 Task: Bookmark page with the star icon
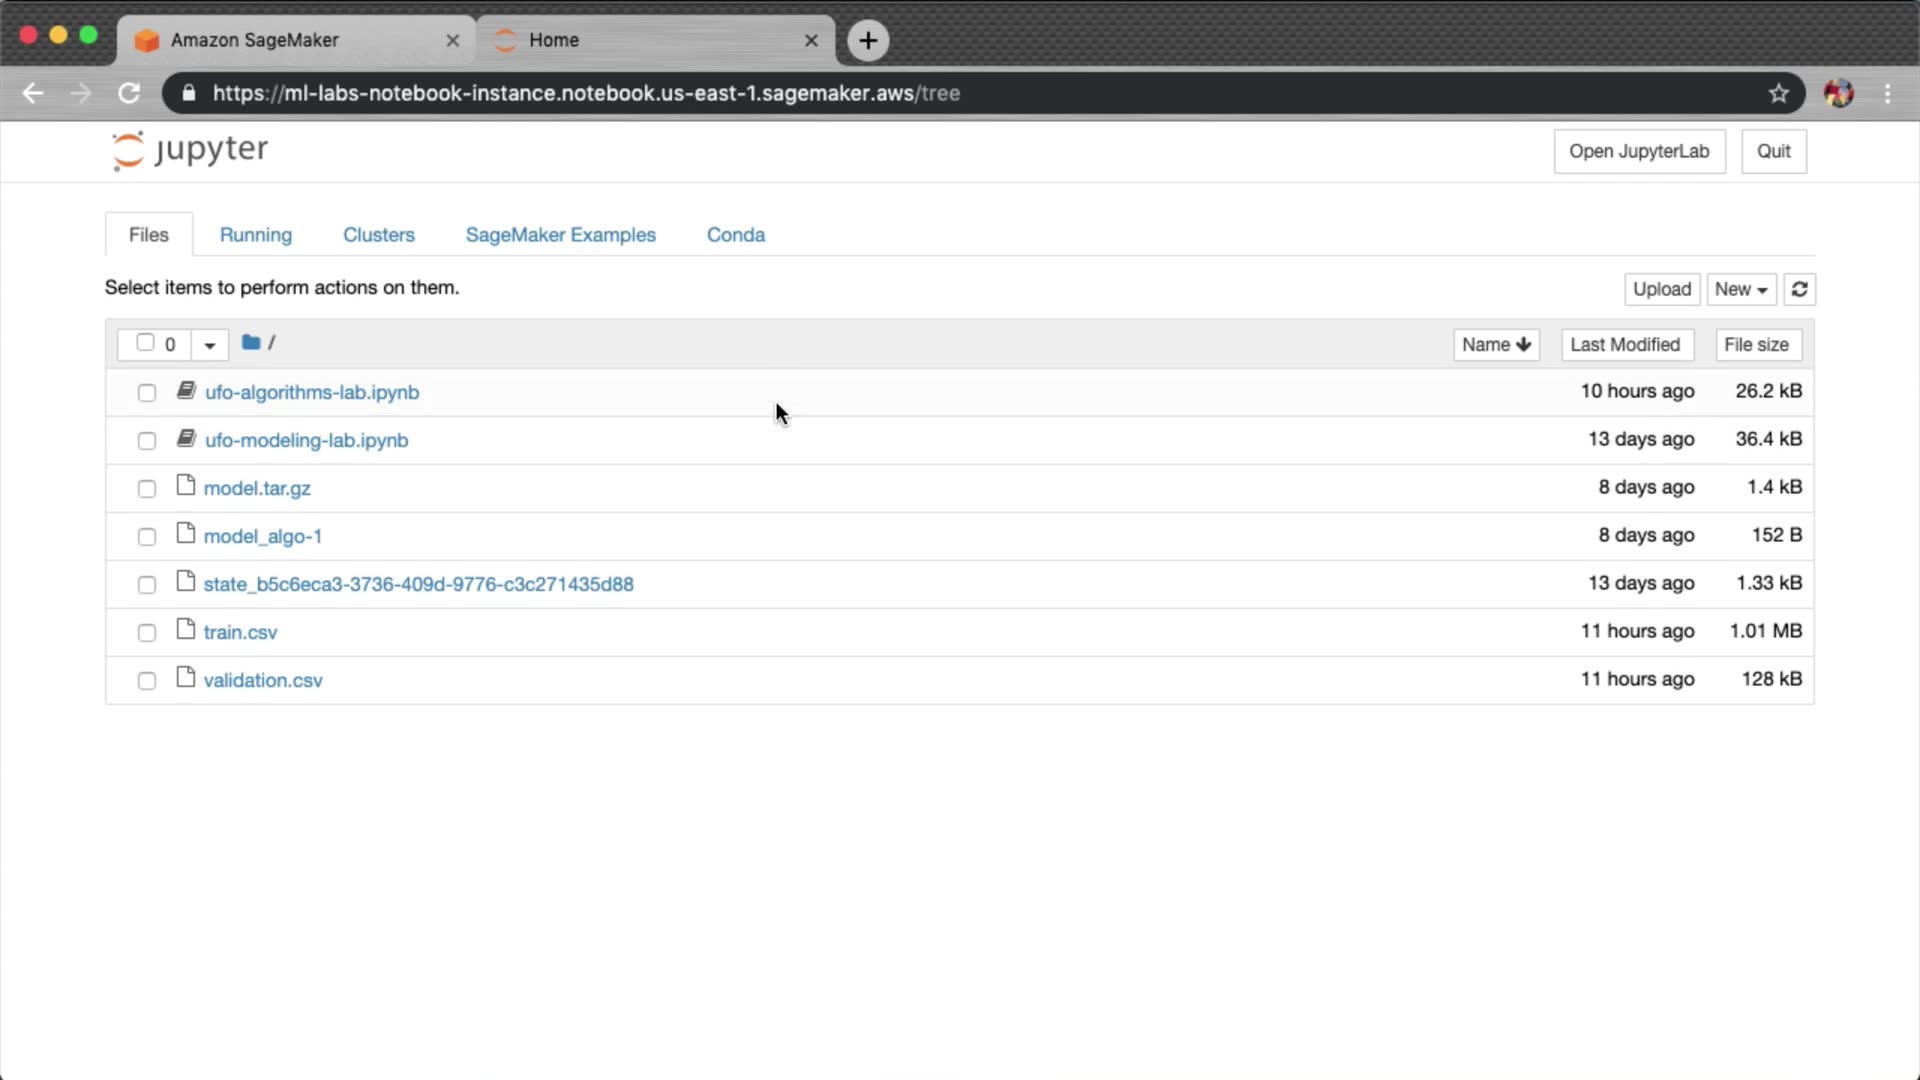point(1778,93)
